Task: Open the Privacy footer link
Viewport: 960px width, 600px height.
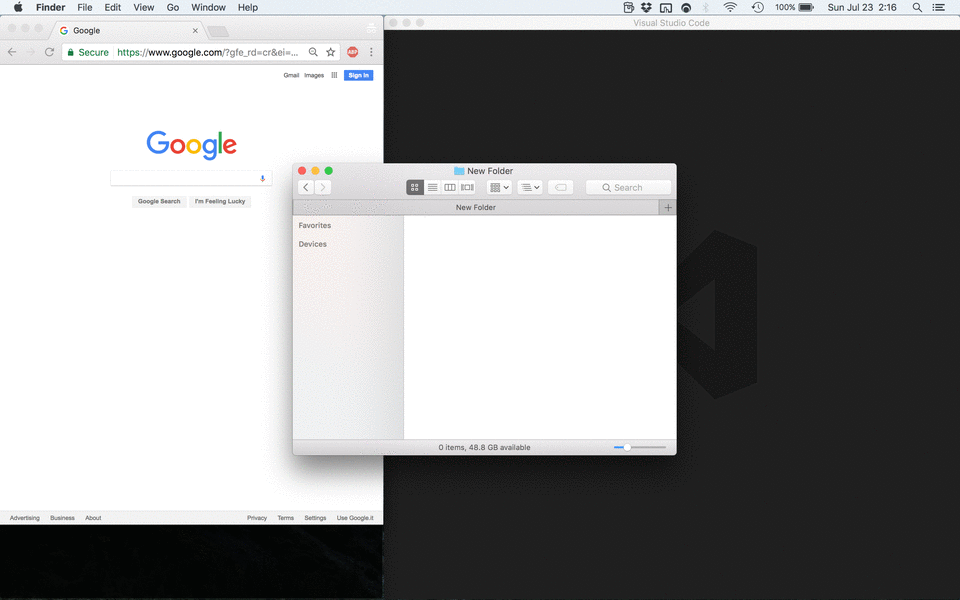Action: (257, 518)
